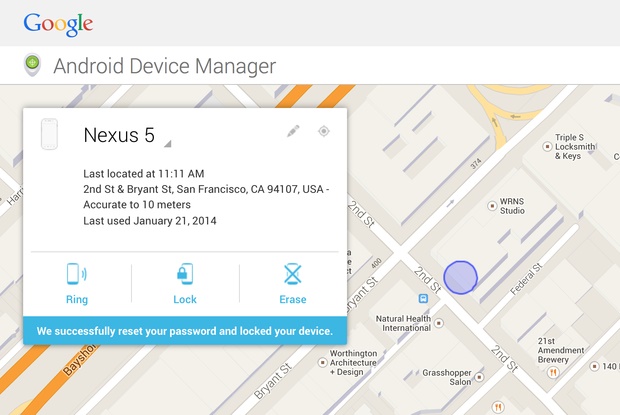Screen dimensions: 620x415
Task: Click the WRNS Studio map marker
Action: tap(492, 206)
